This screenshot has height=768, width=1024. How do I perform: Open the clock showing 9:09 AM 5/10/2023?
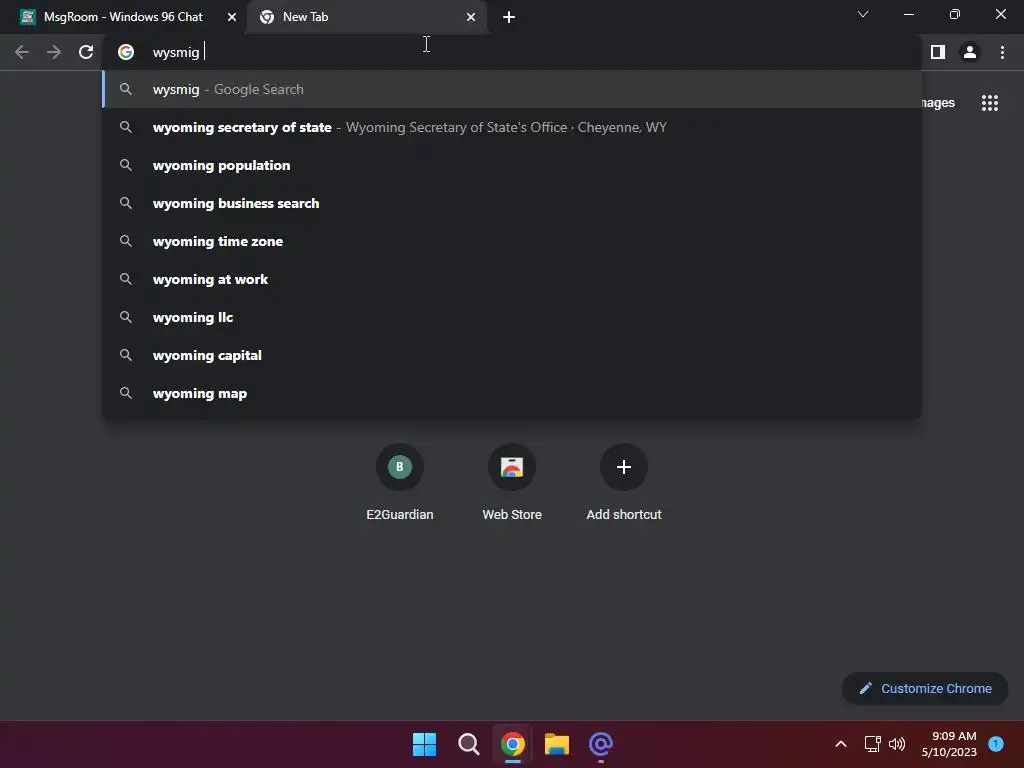[x=949, y=744]
